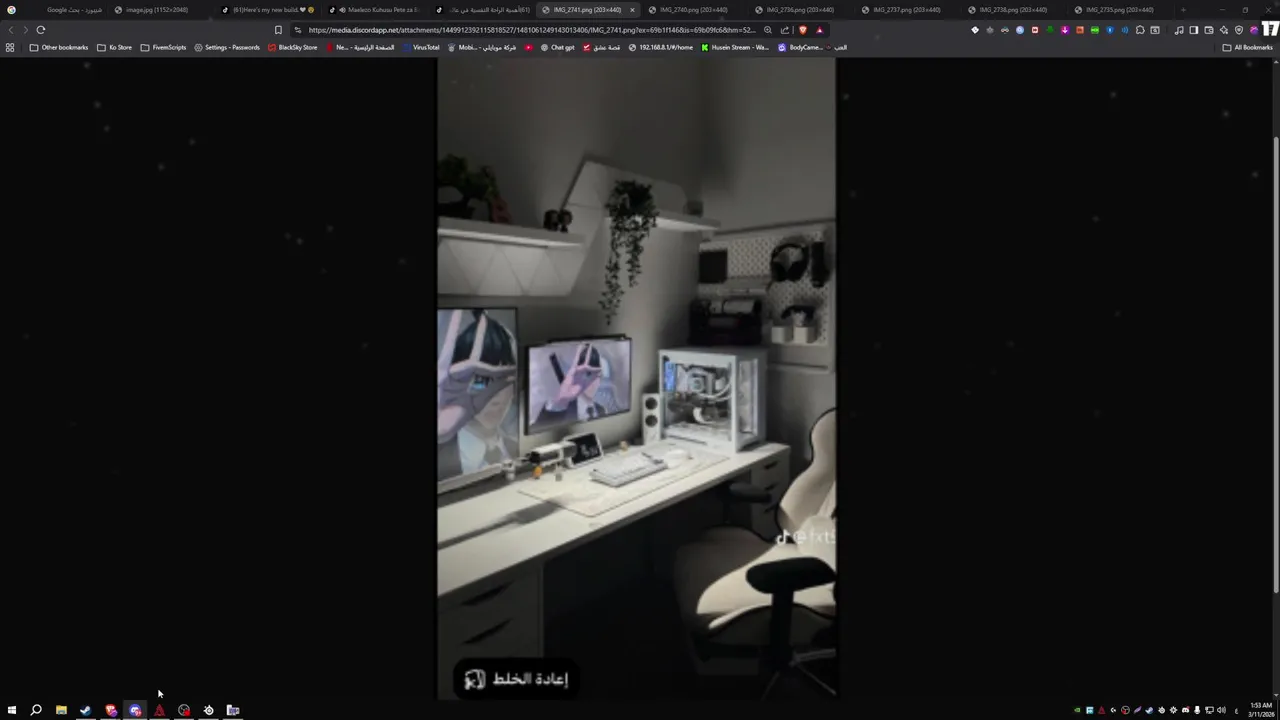Click the displayed desk setup image
This screenshot has height=720, width=1280.
point(636,378)
